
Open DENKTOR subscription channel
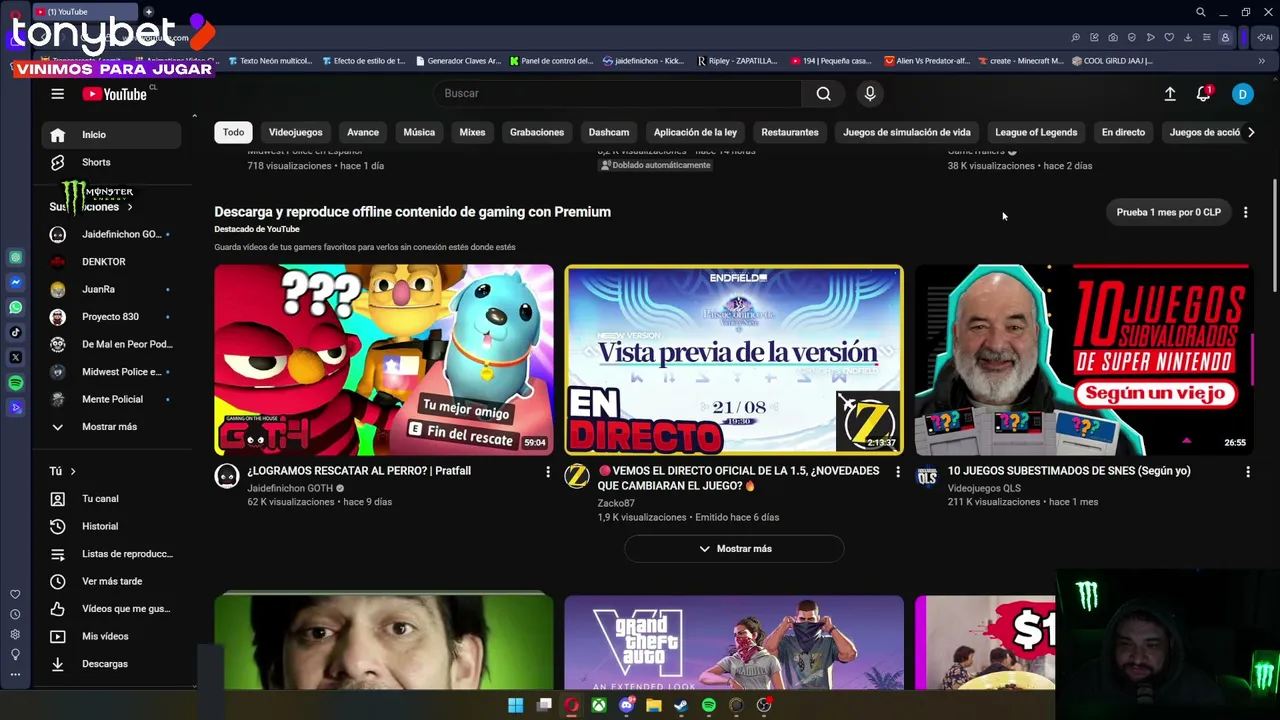tap(111, 262)
